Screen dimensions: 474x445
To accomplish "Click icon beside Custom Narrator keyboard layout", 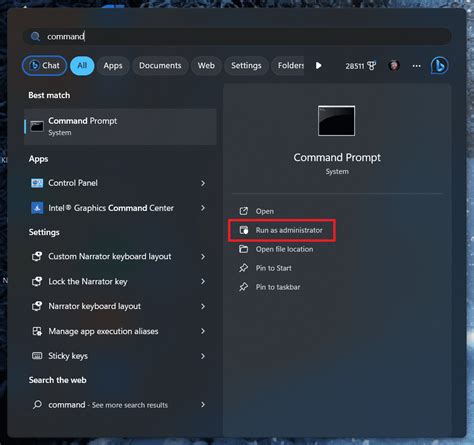I will (x=37, y=256).
